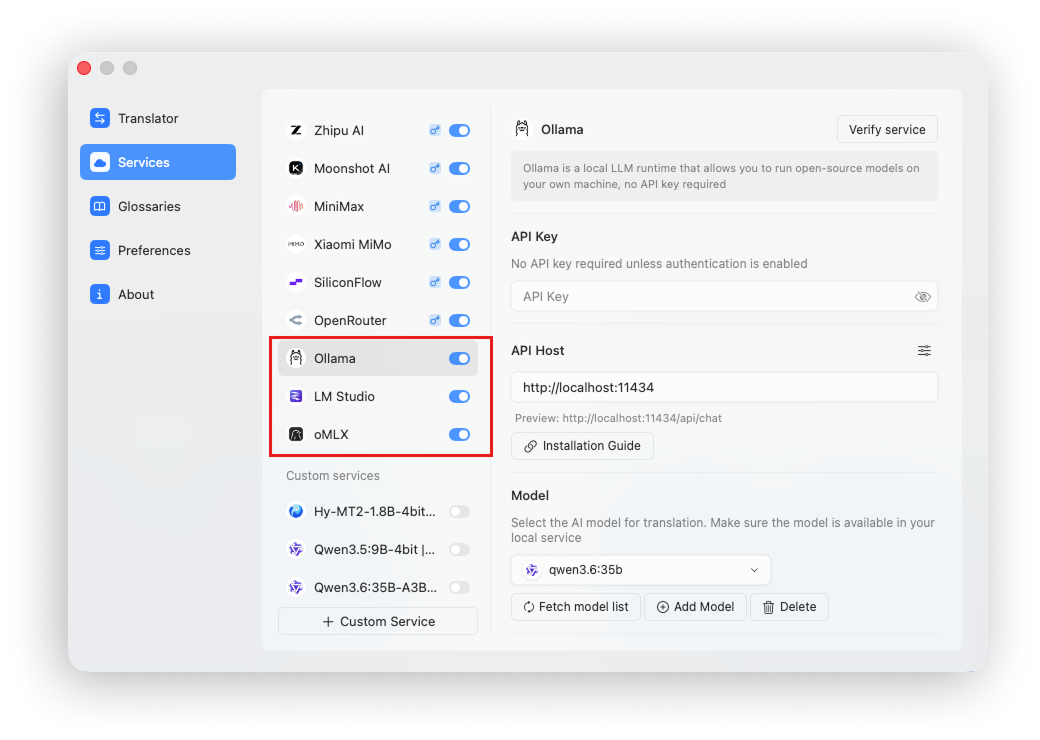Click the Verify service button
The width and height of the screenshot is (1040, 740).
(x=887, y=129)
